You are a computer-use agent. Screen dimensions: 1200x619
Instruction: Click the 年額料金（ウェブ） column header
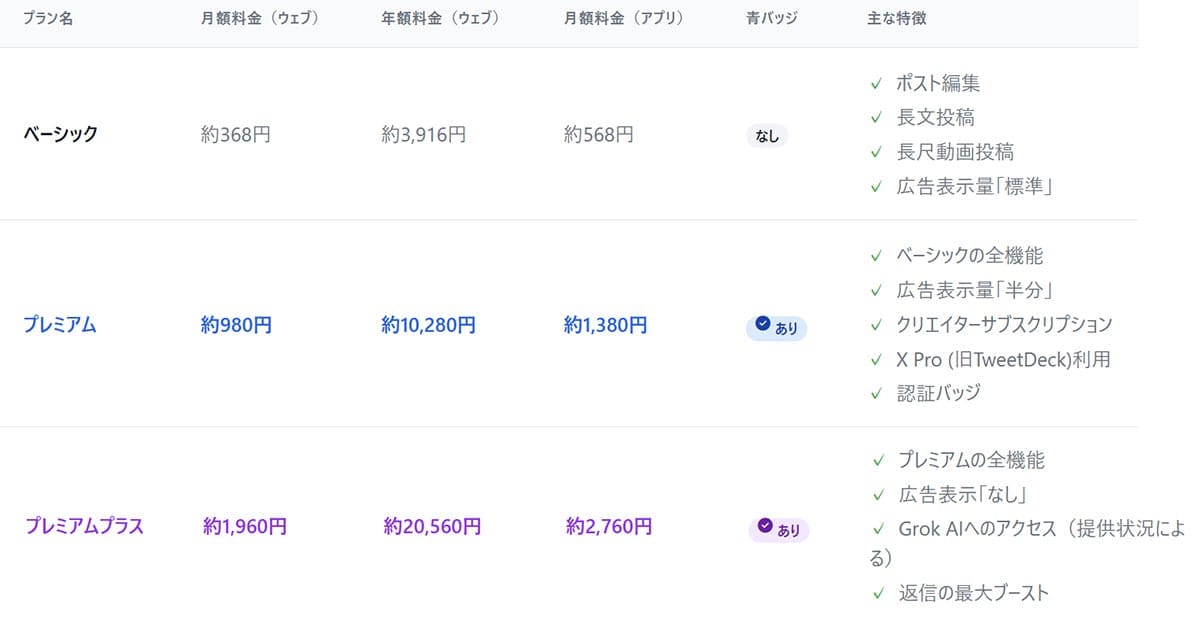pos(441,19)
